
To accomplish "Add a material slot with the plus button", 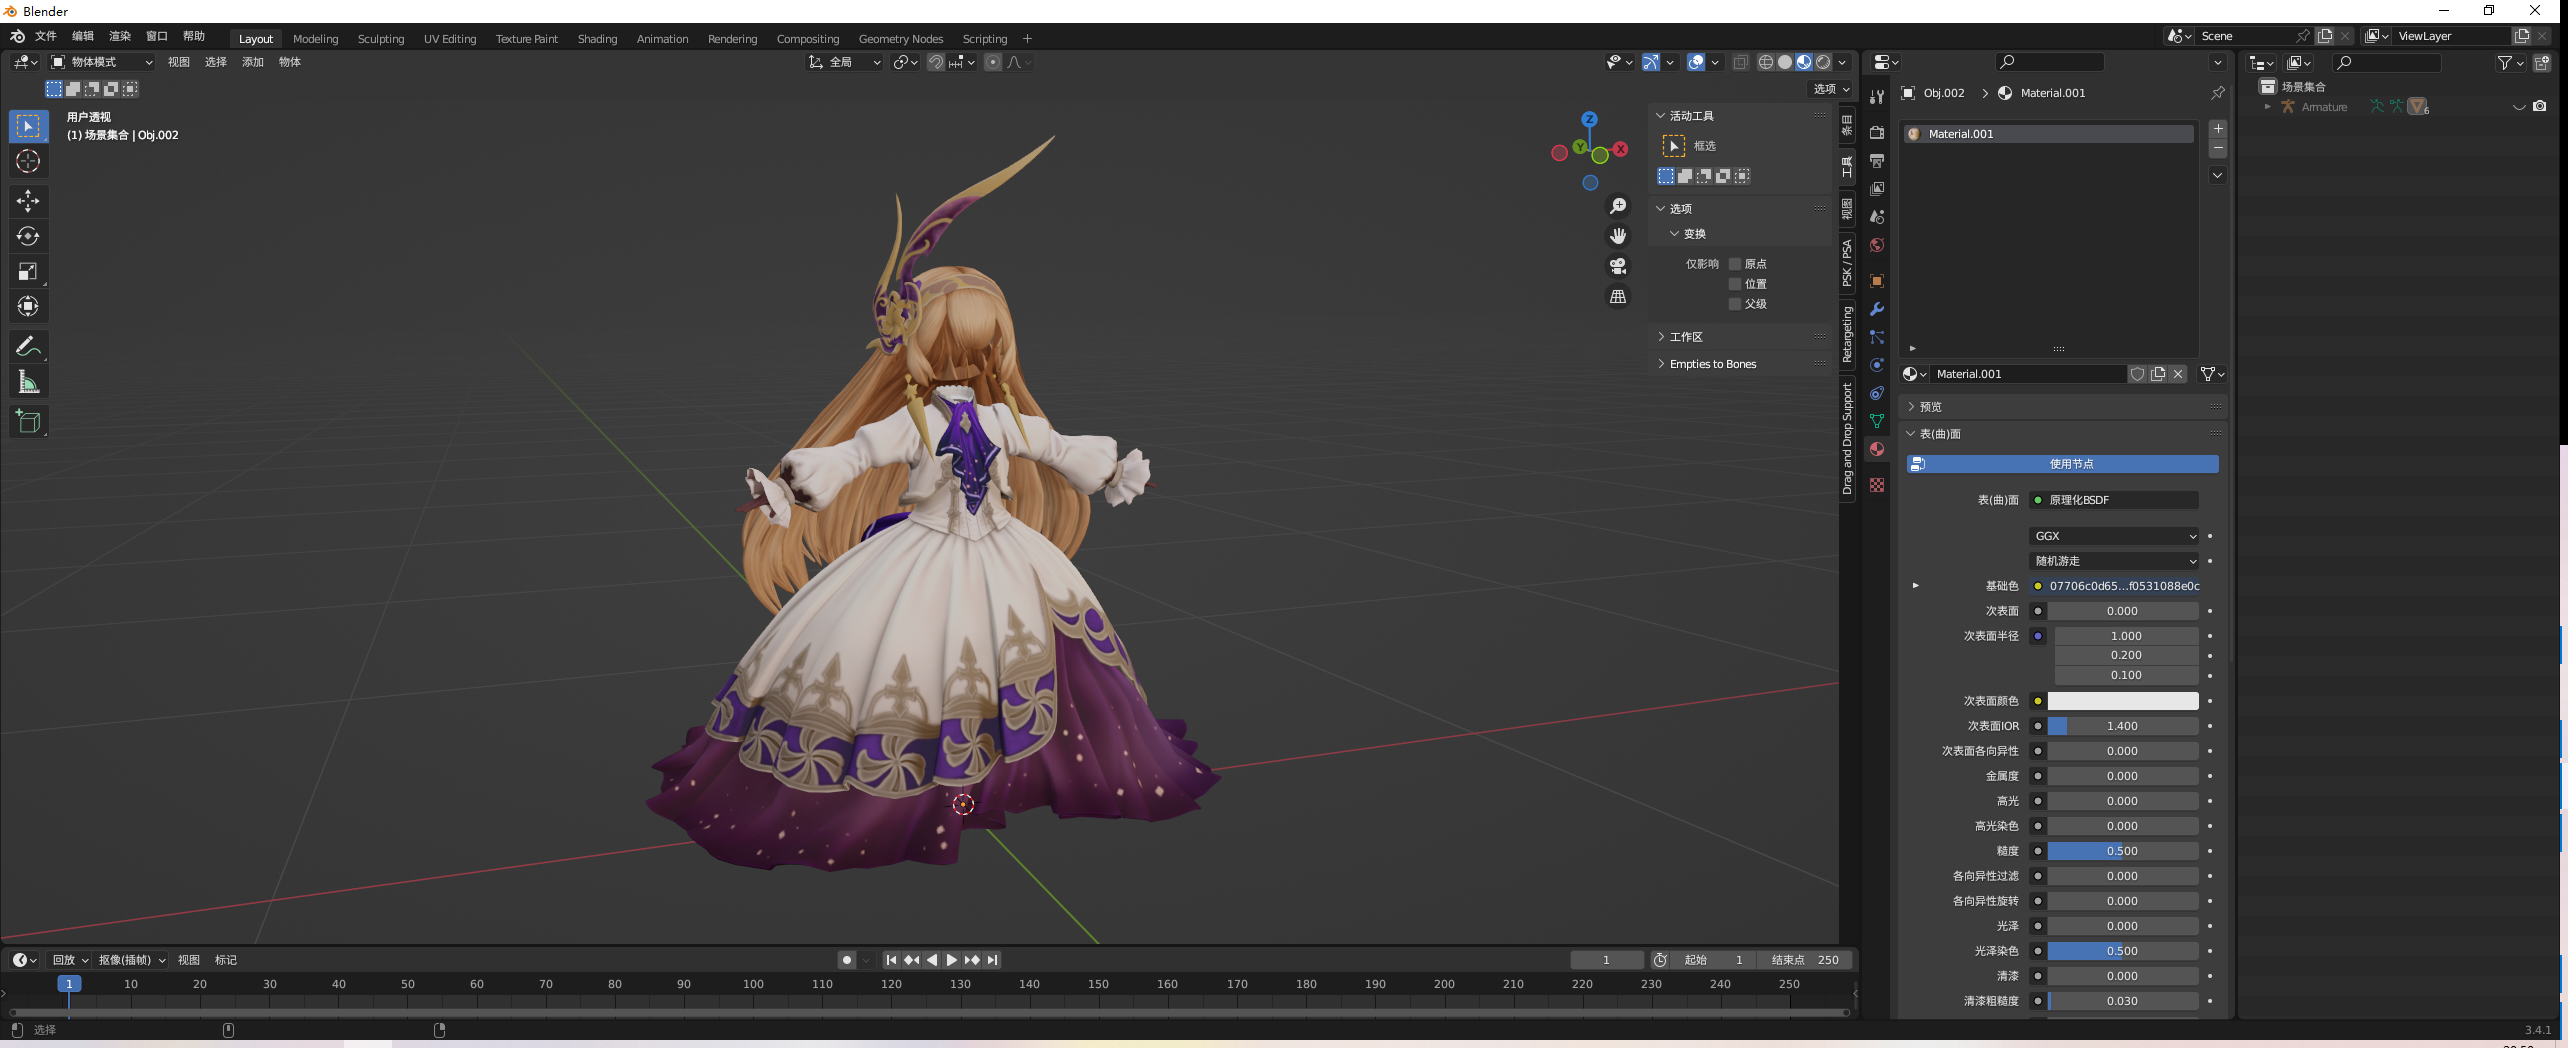I will [x=2218, y=128].
